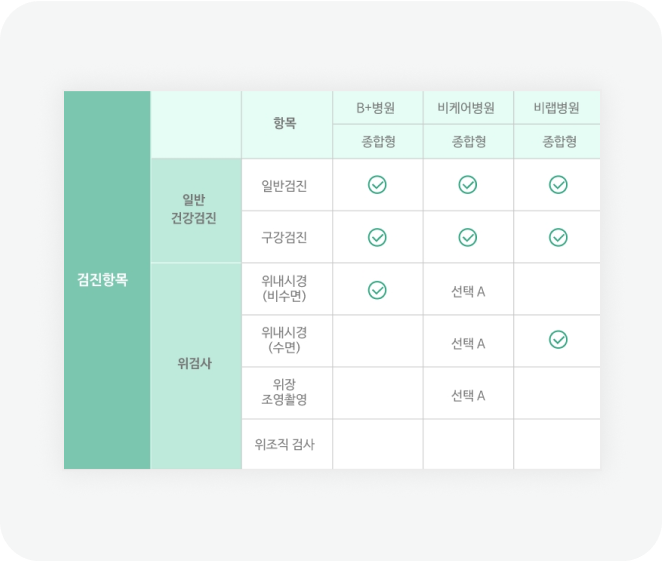
Task: Click the 항목 header cell
Action: [286, 123]
